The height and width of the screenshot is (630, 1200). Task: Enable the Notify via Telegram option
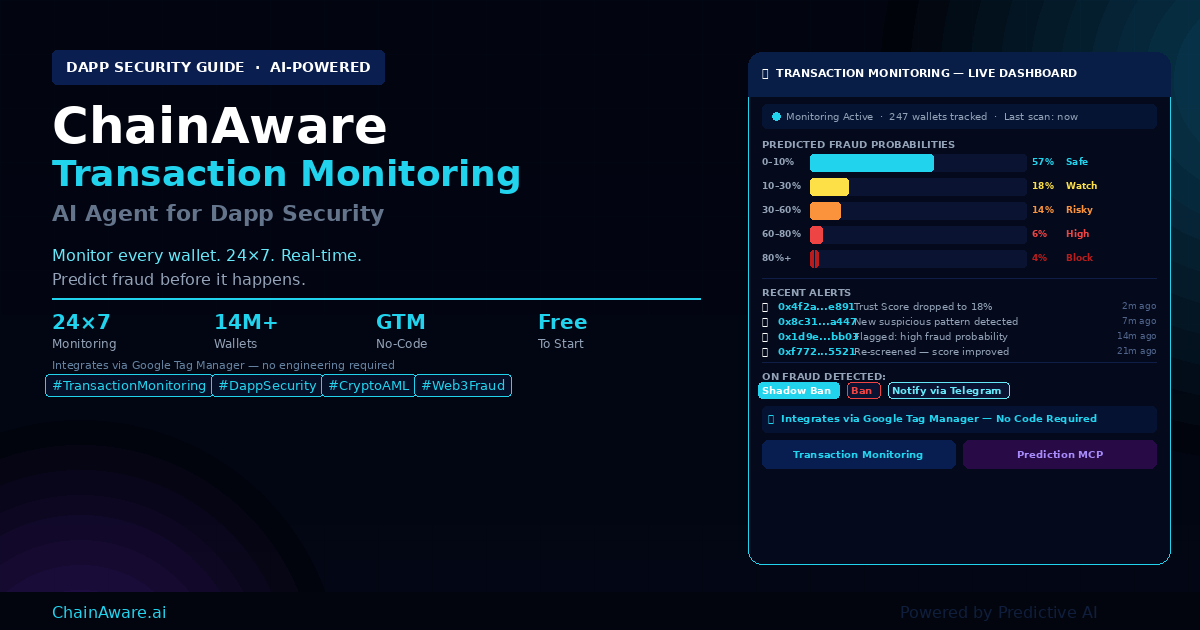pos(948,391)
